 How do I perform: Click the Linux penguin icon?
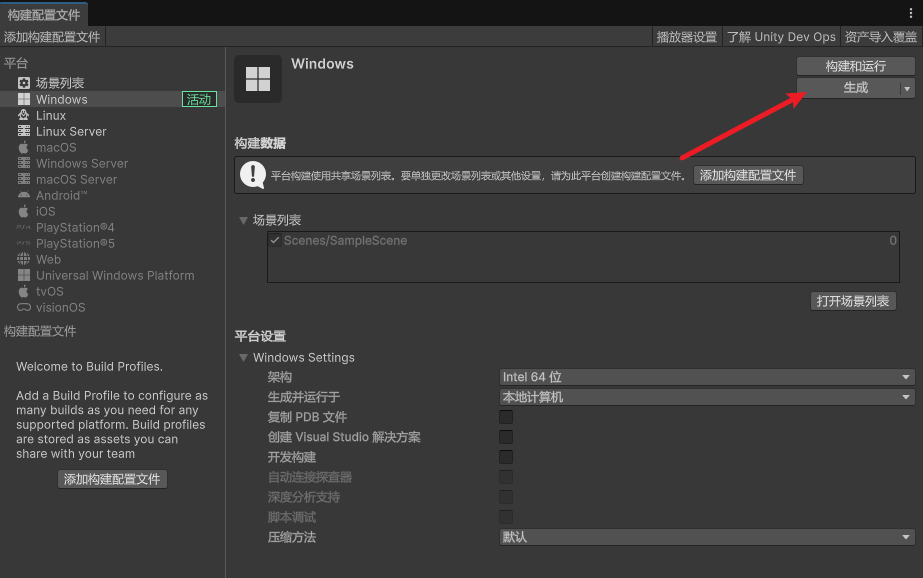(24, 115)
